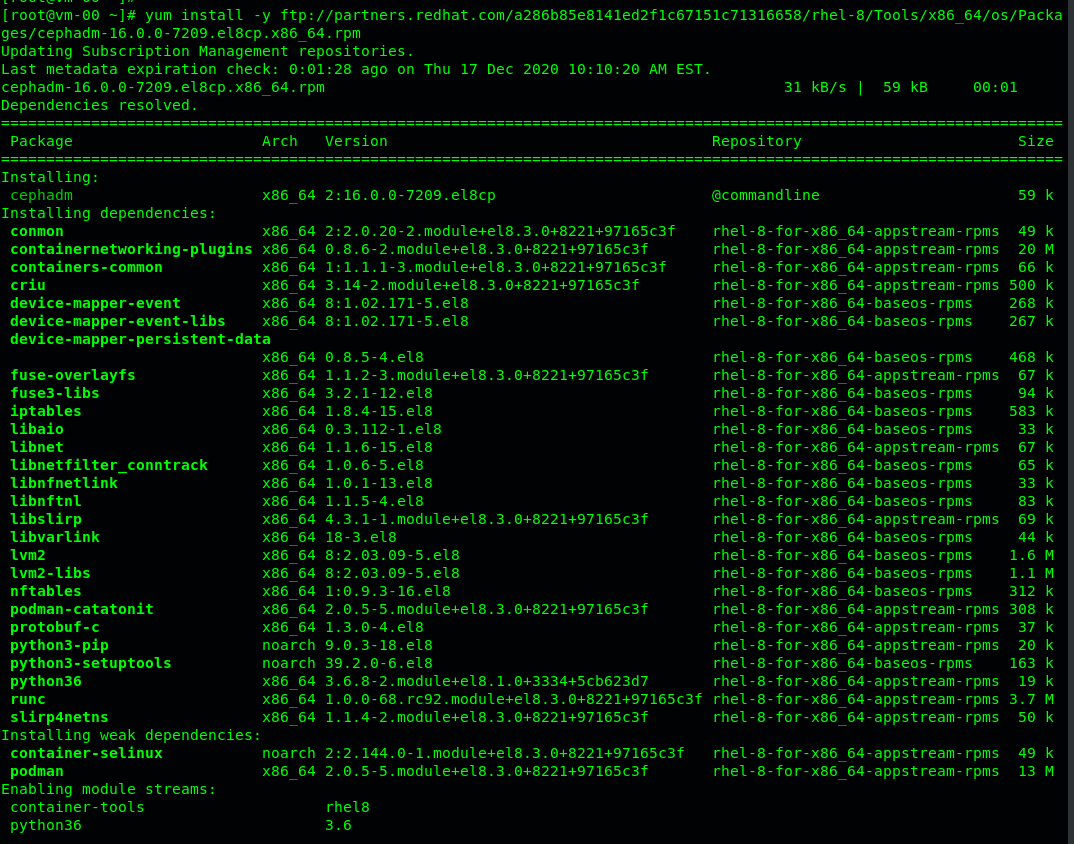This screenshot has width=1074, height=844.
Task: Click the python3-setuptools package name
Action: click(91, 663)
